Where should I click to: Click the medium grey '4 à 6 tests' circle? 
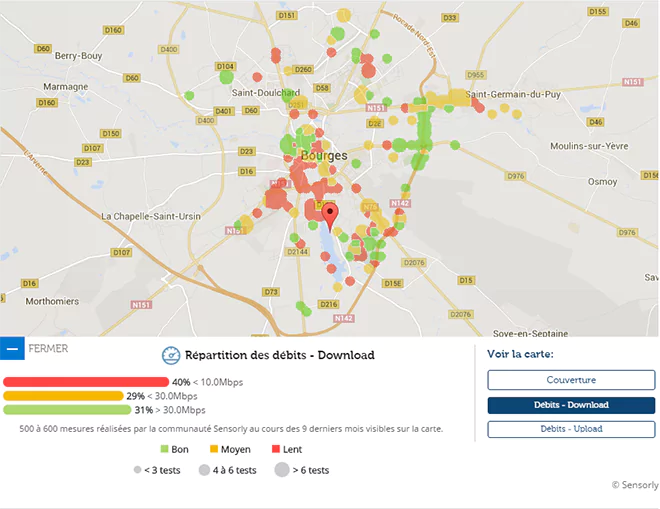(204, 470)
